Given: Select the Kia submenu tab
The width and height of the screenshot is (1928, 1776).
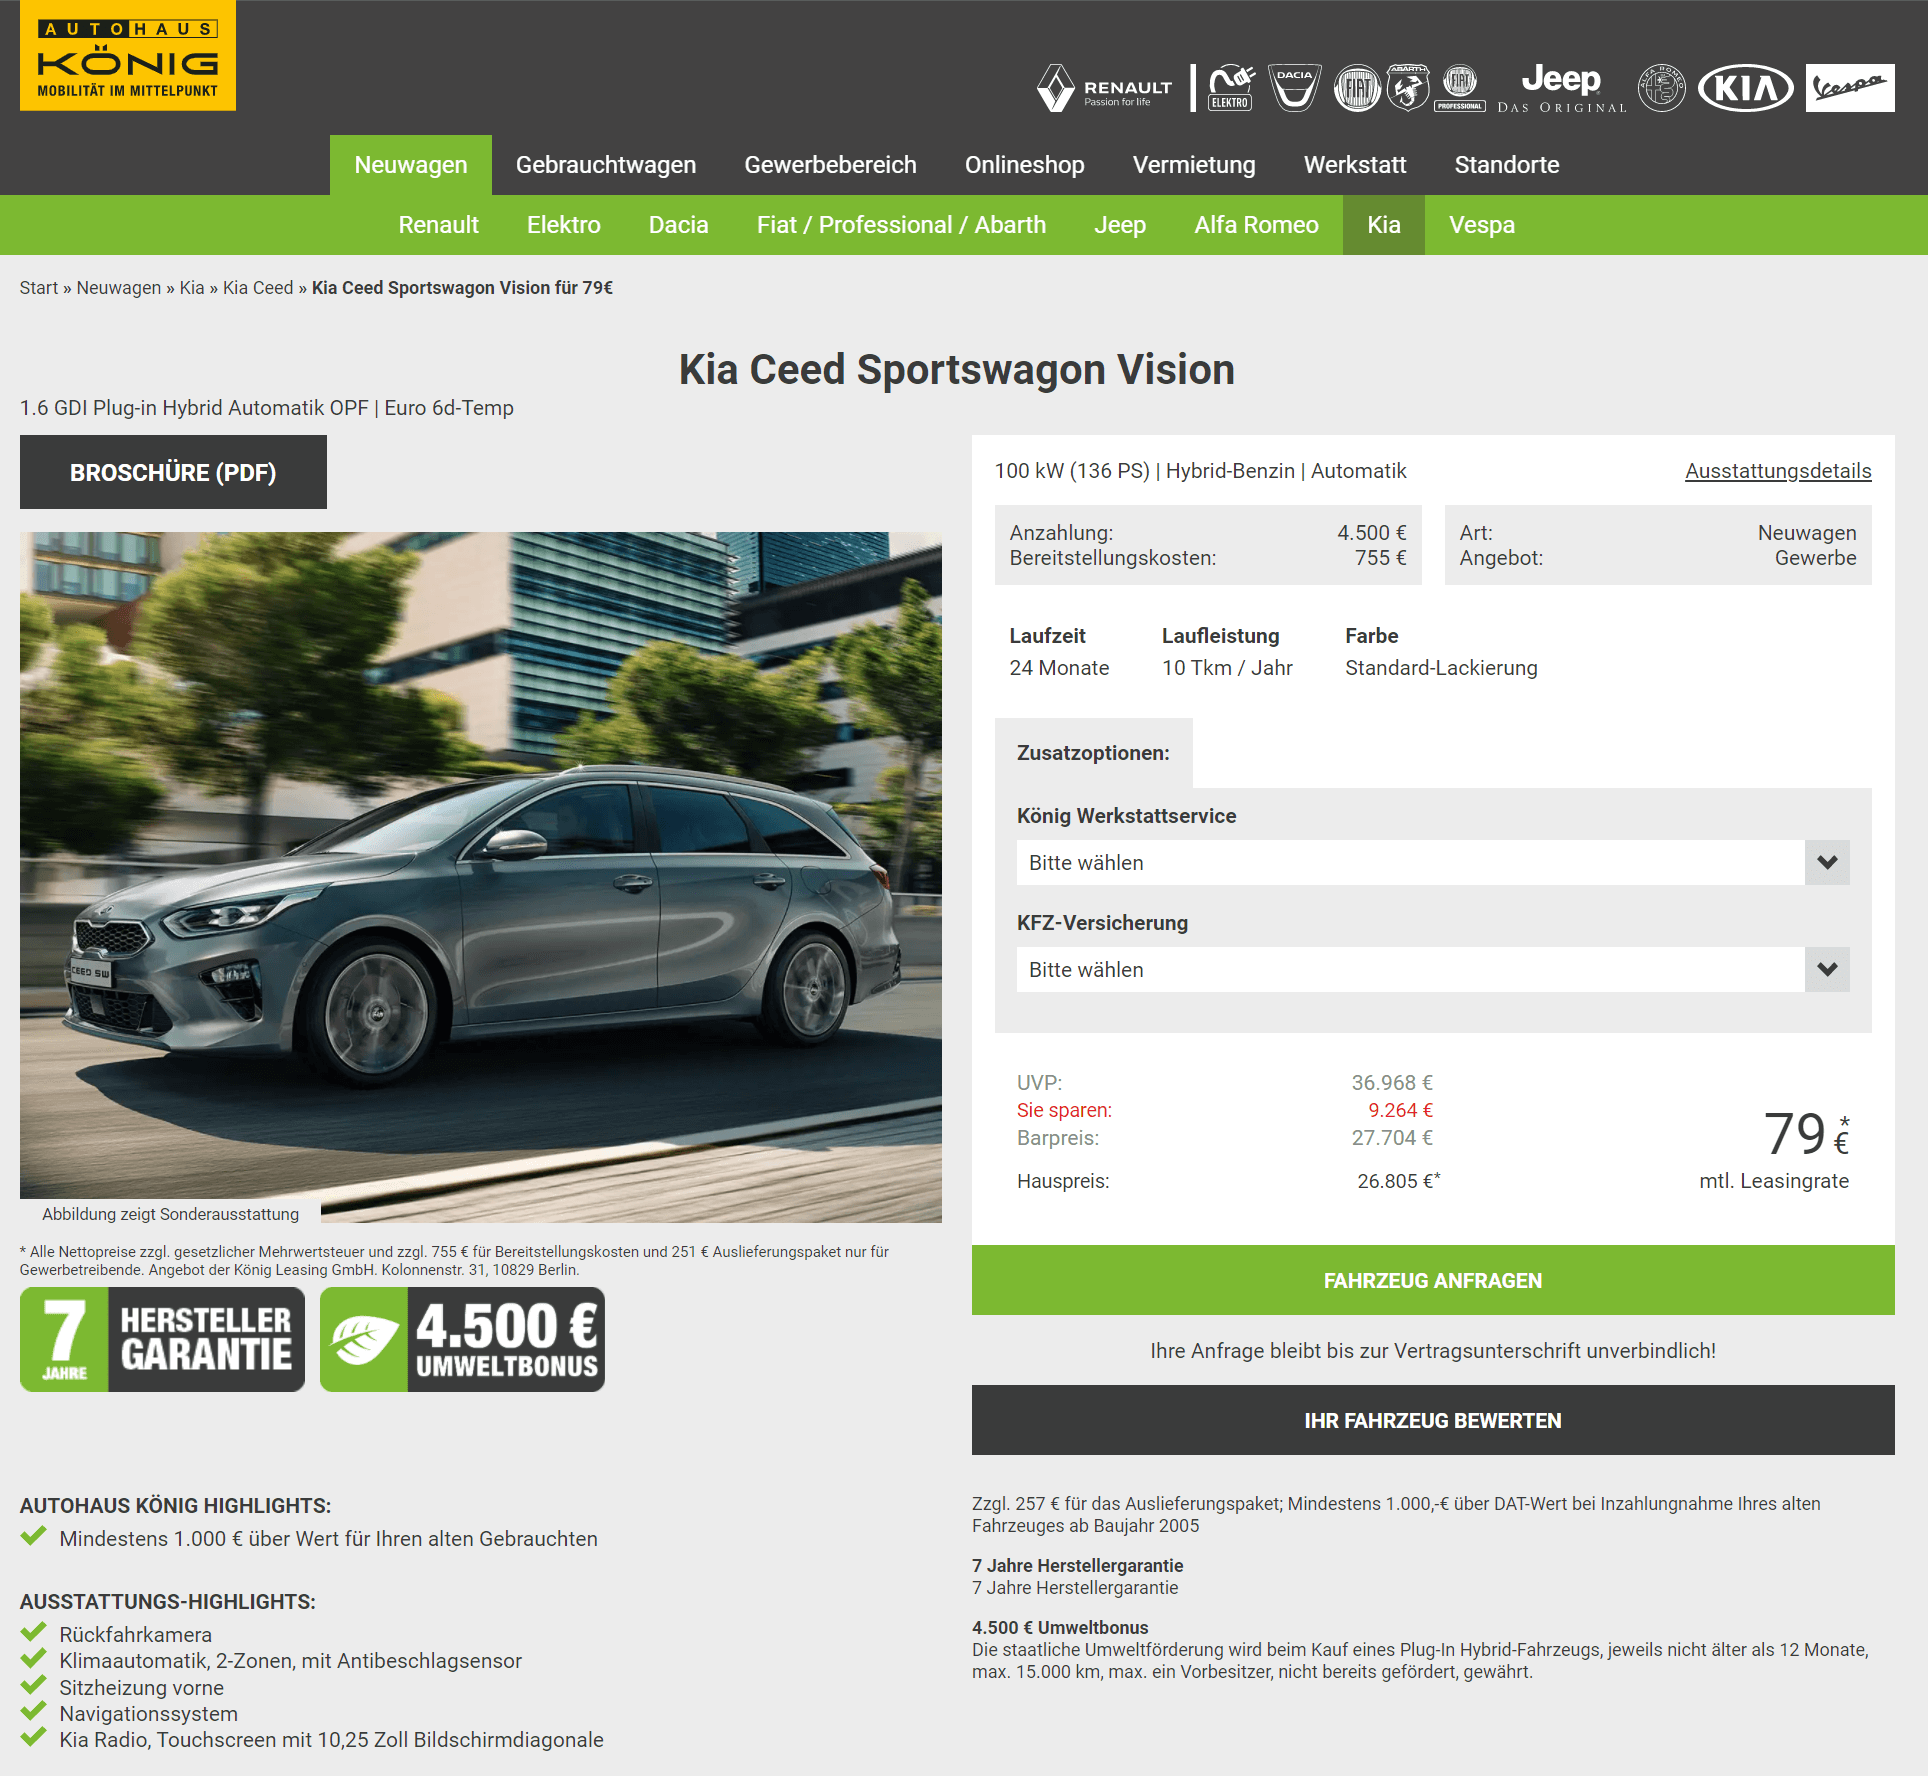Looking at the screenshot, I should pos(1384,225).
